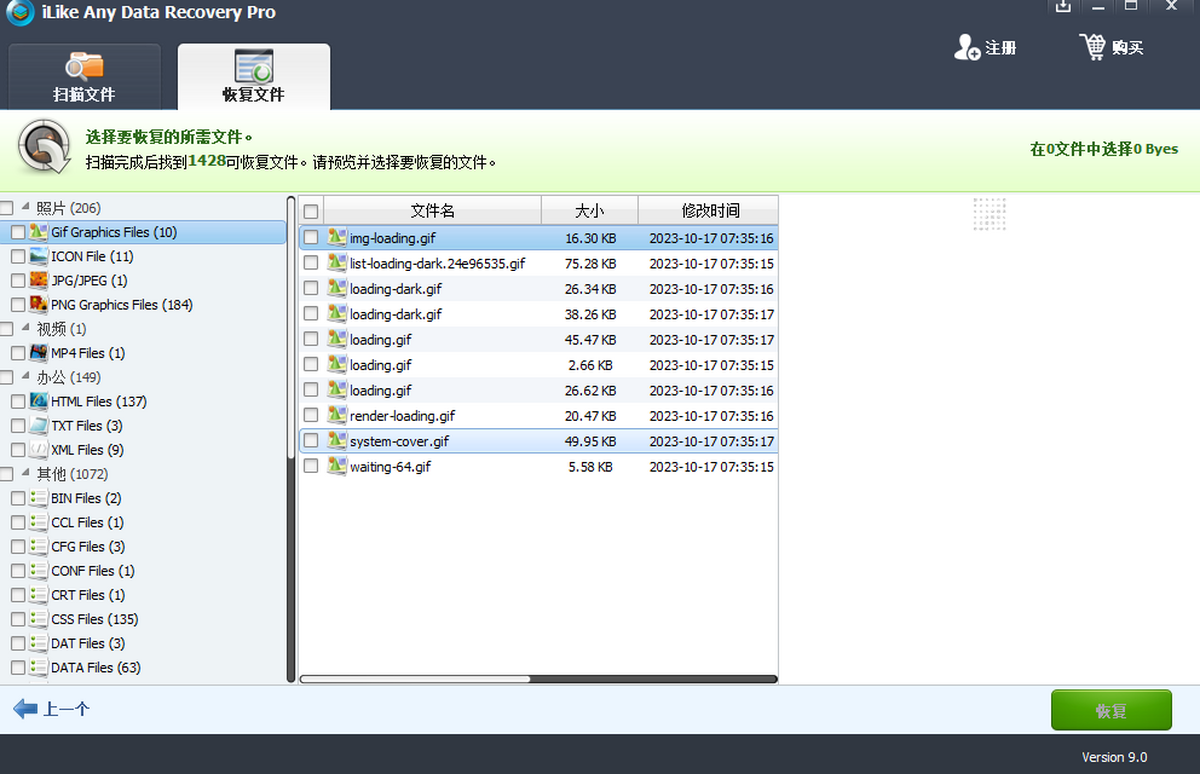This screenshot has width=1200, height=774.
Task: Select the 38.26 KB loading-dark.gif row
Action: pyautogui.click(x=538, y=314)
